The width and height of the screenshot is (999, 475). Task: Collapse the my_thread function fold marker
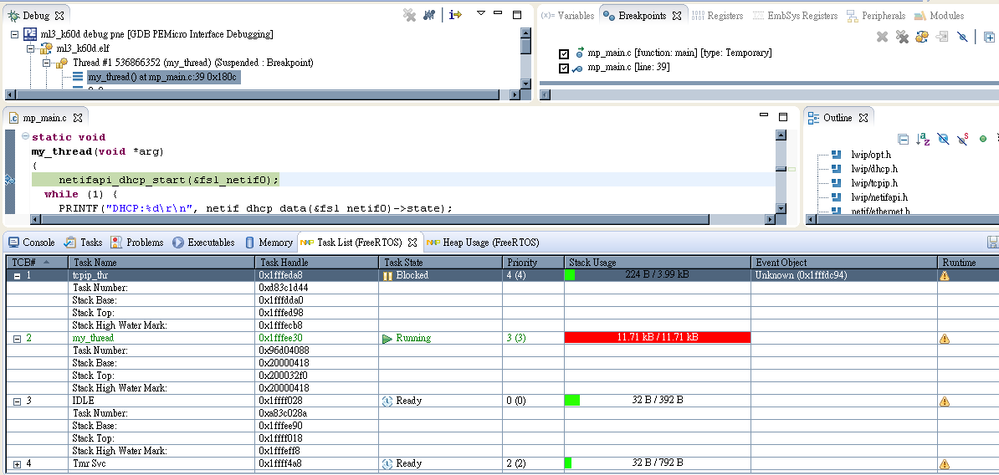click(x=24, y=136)
